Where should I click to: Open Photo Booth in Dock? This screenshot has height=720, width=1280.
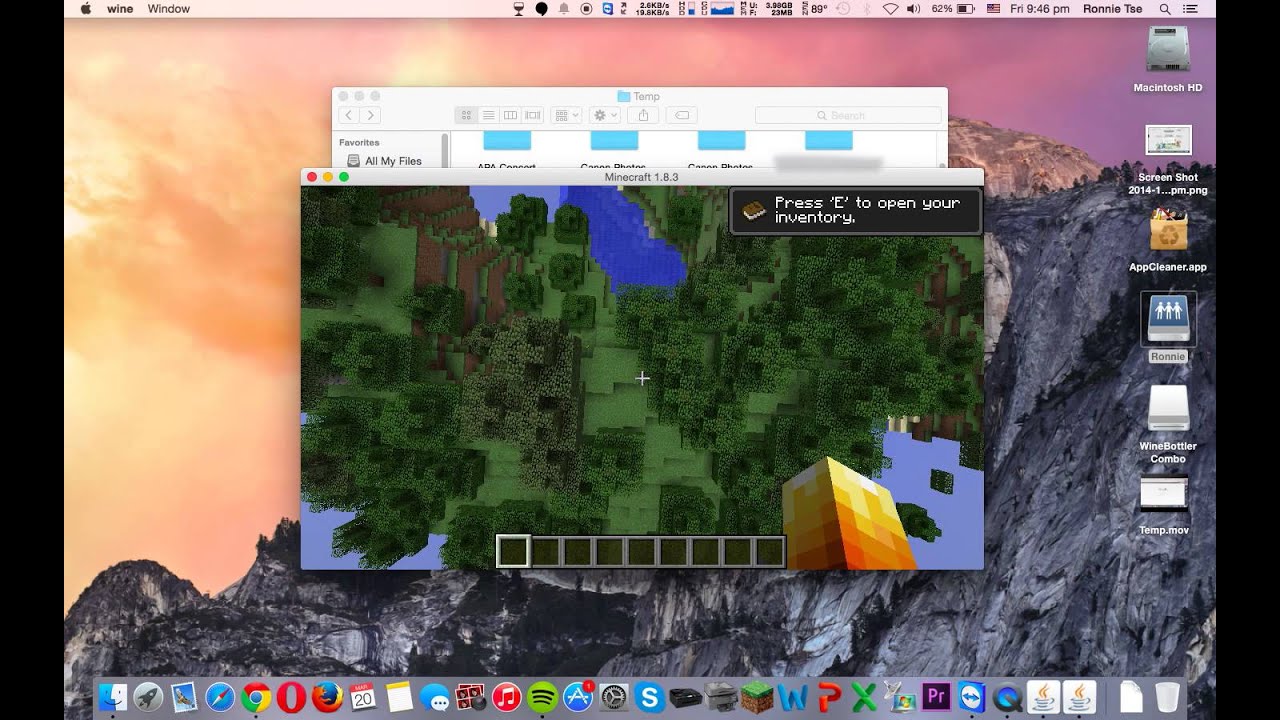coord(470,696)
